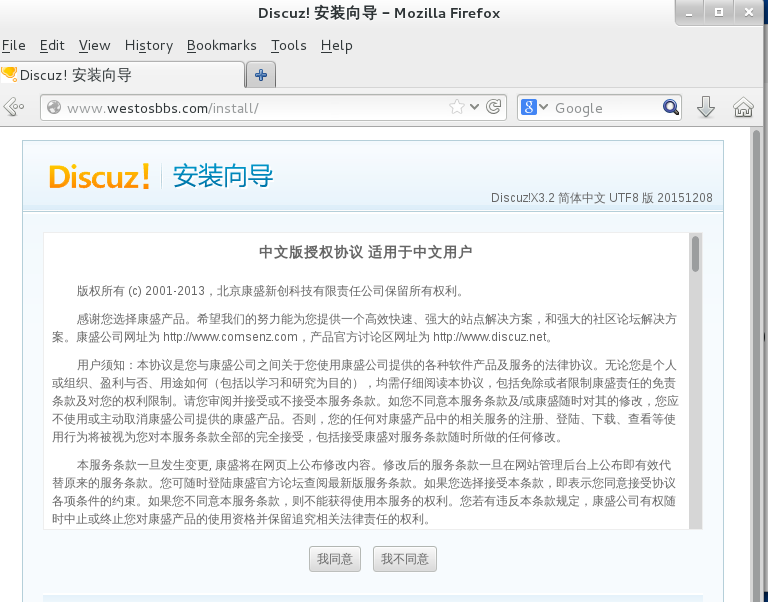Click the http://www.discuz.net text
The height and width of the screenshot is (602, 768).
click(490, 337)
